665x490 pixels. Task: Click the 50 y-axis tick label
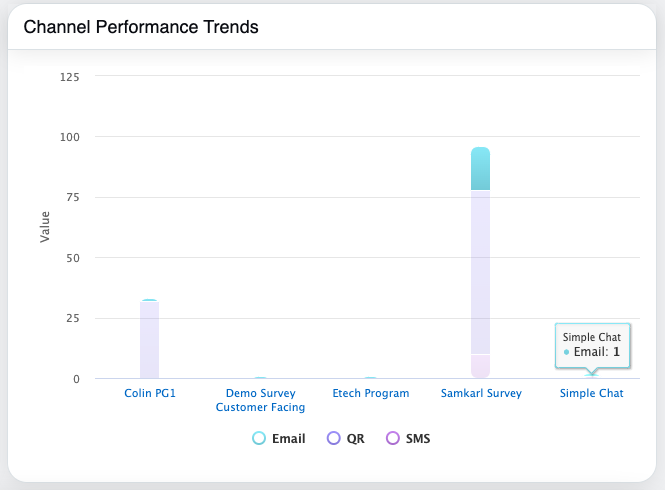(x=74, y=258)
